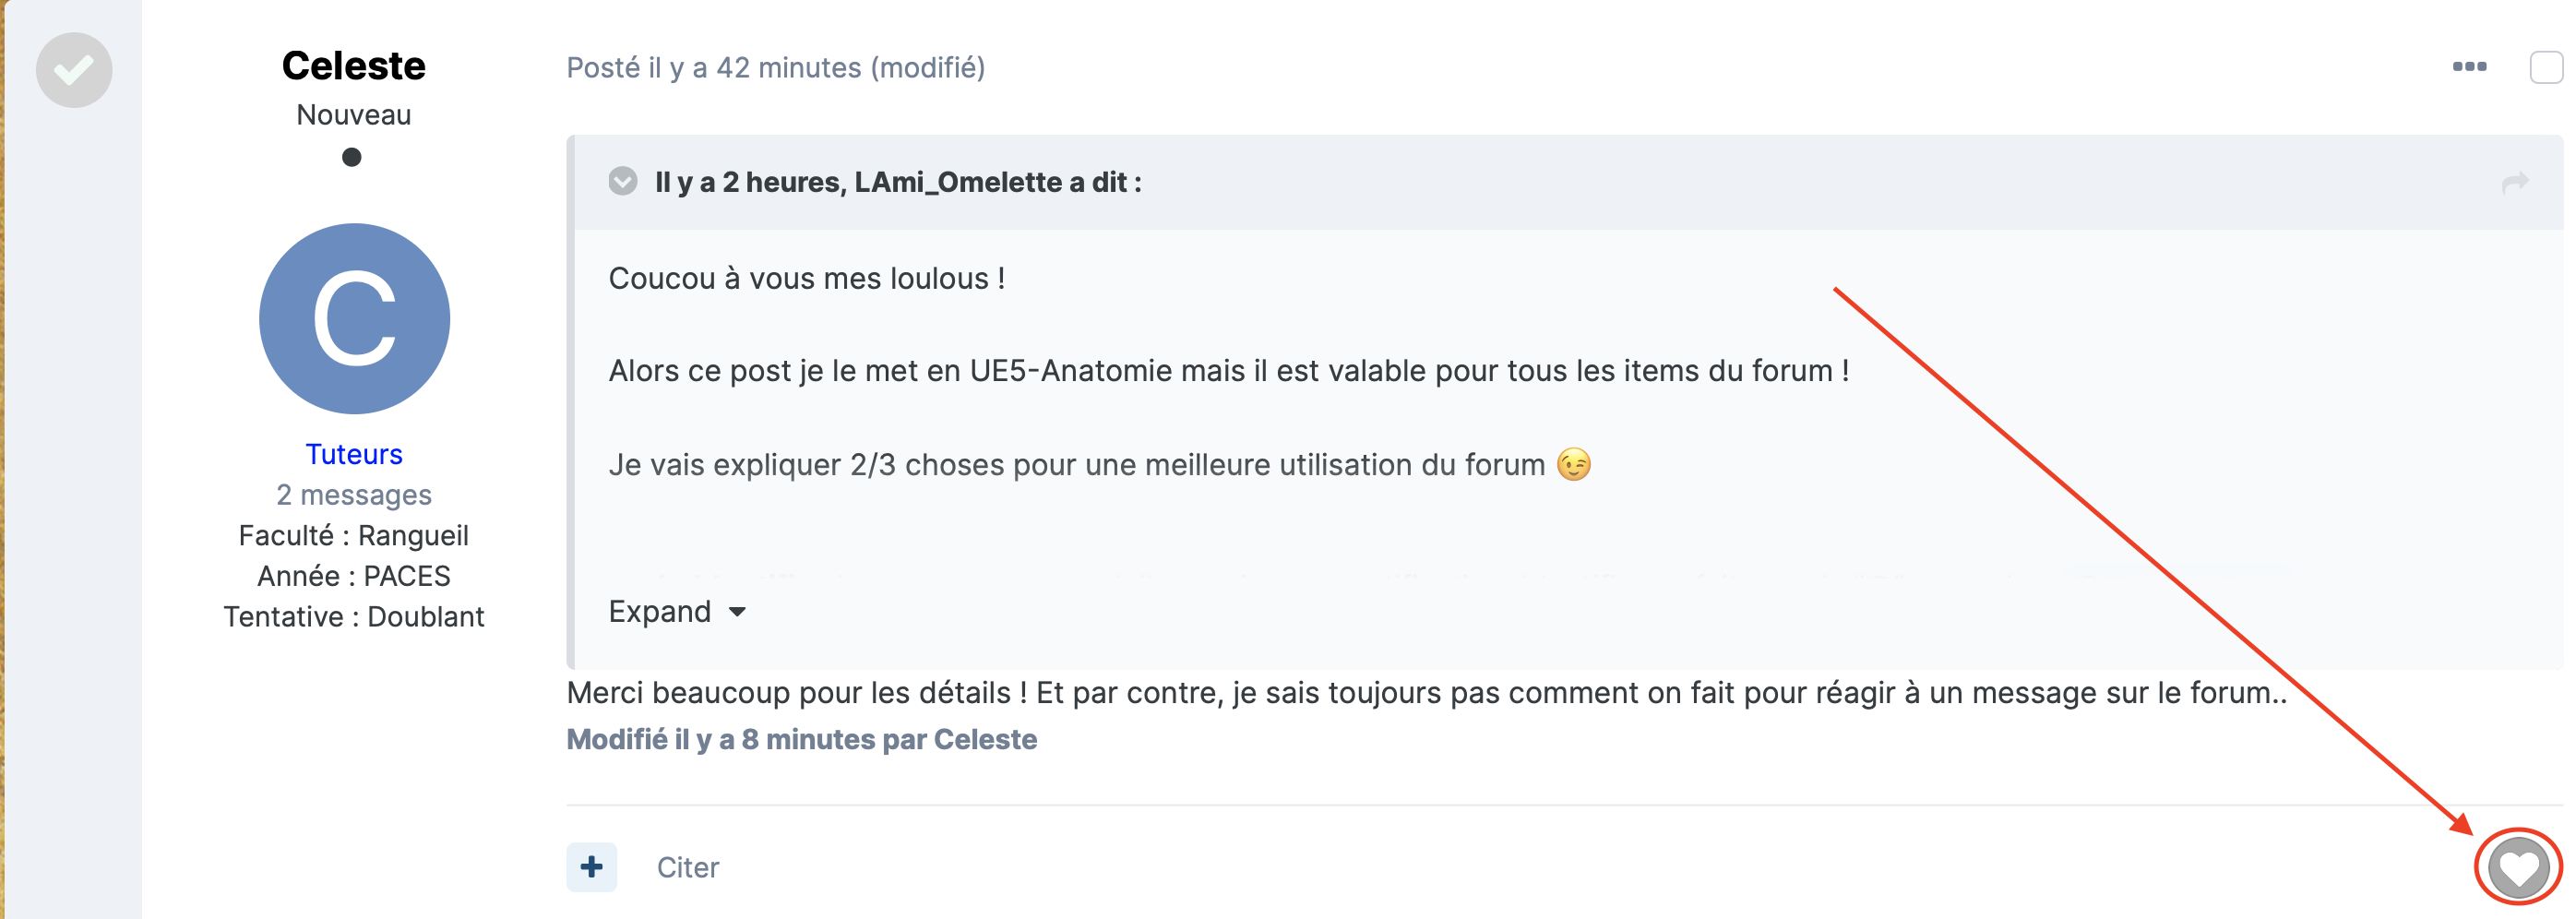Click 'Modifié il y a 8 minutes' edit note
Viewport: 2576px width, 919px height.
[801, 739]
